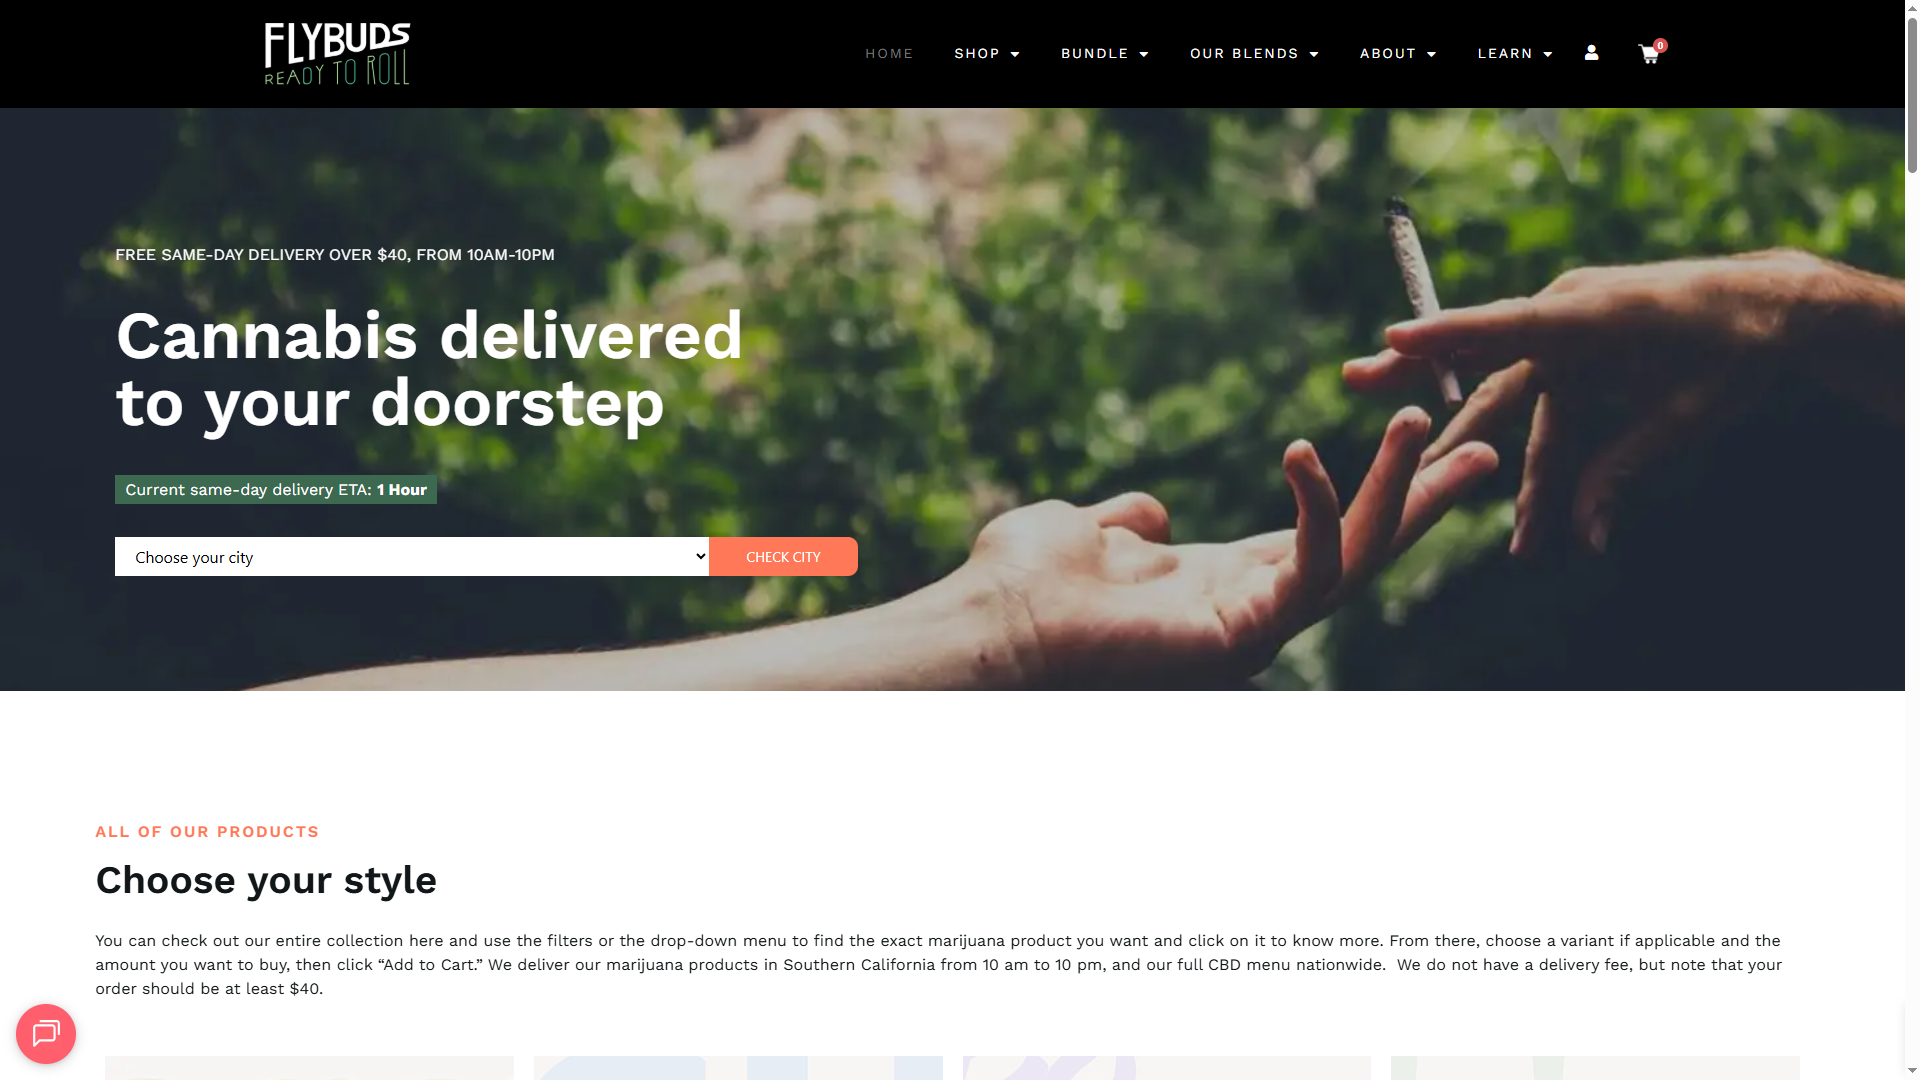1920x1080 pixels.
Task: Expand the Bundle menu dropdown arrow
Action: pos(1144,54)
